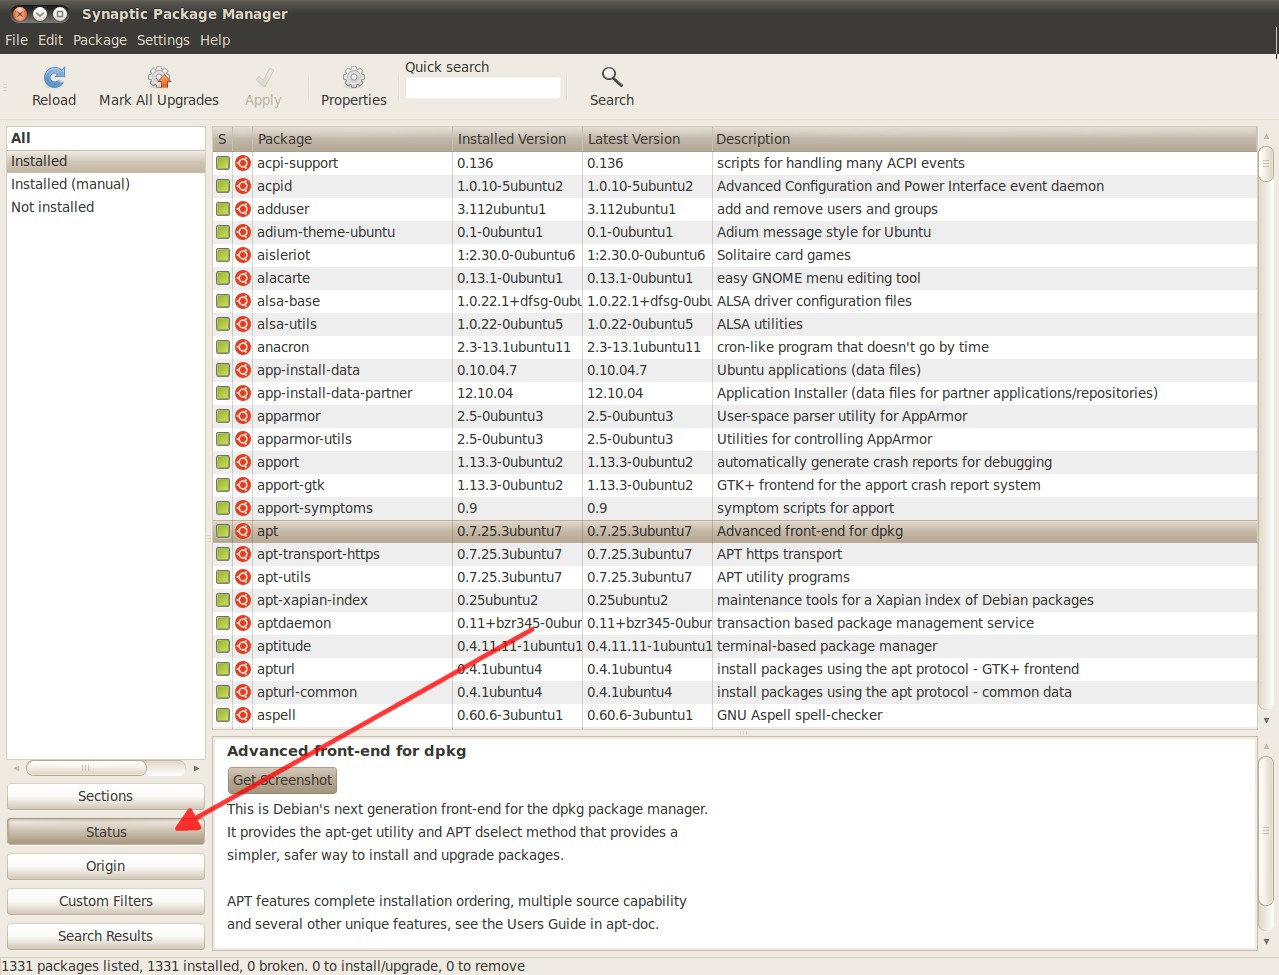Click the Ubuntu support icon for alsa-base

(242, 301)
